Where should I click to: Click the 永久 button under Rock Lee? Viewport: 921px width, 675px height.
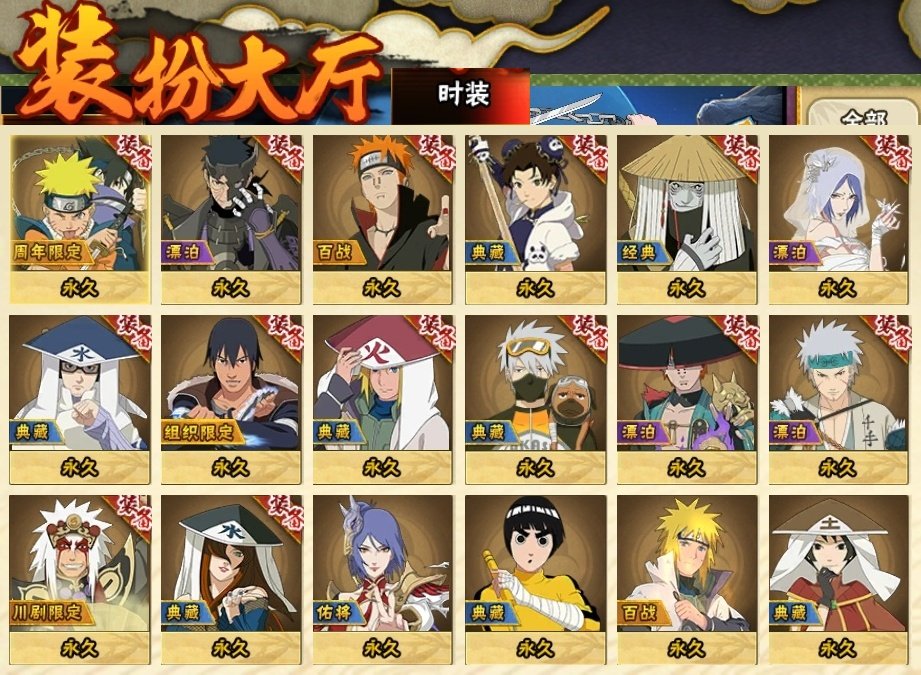tap(535, 647)
